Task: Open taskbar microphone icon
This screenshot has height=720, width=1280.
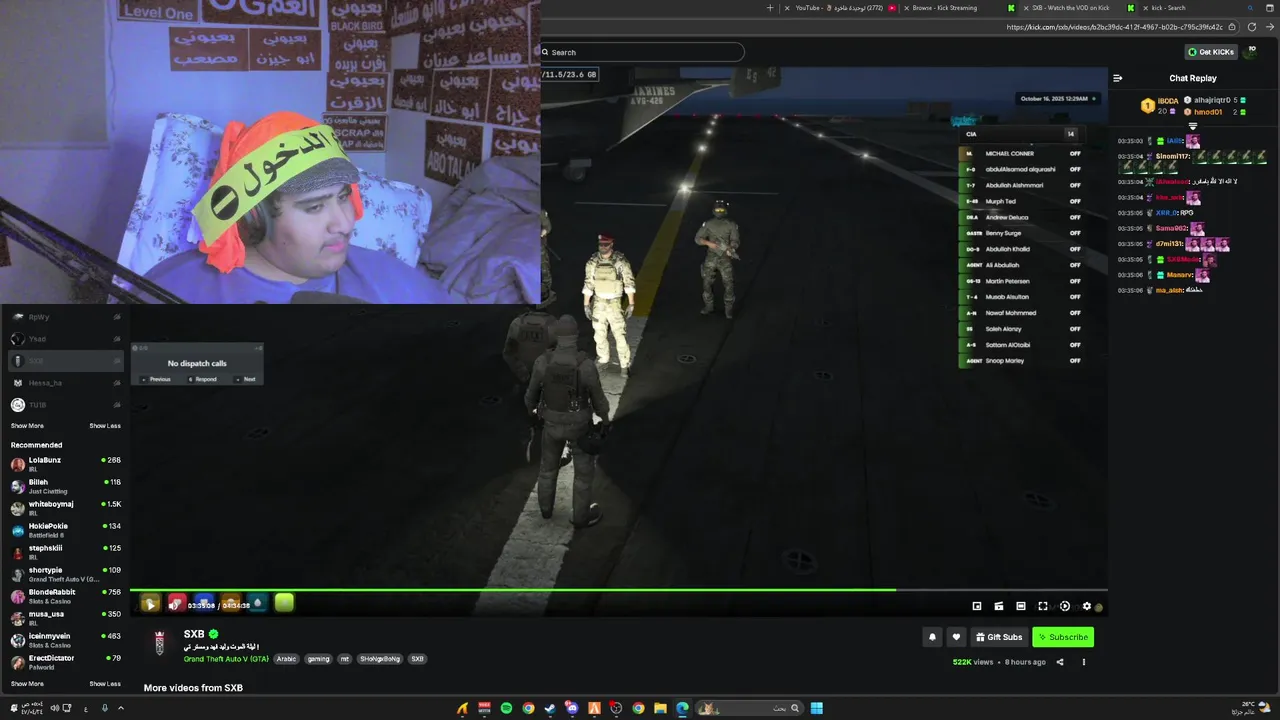Action: click(105, 708)
